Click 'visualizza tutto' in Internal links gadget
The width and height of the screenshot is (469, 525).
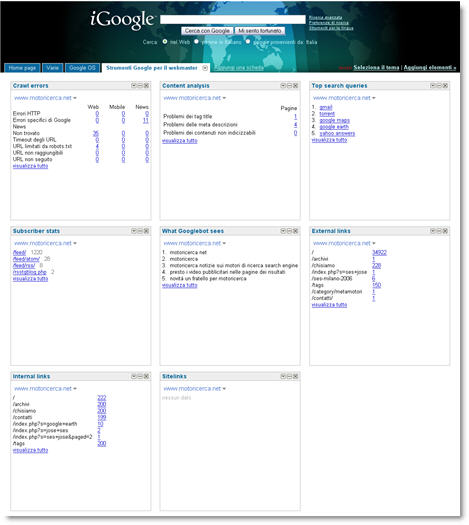[30, 450]
